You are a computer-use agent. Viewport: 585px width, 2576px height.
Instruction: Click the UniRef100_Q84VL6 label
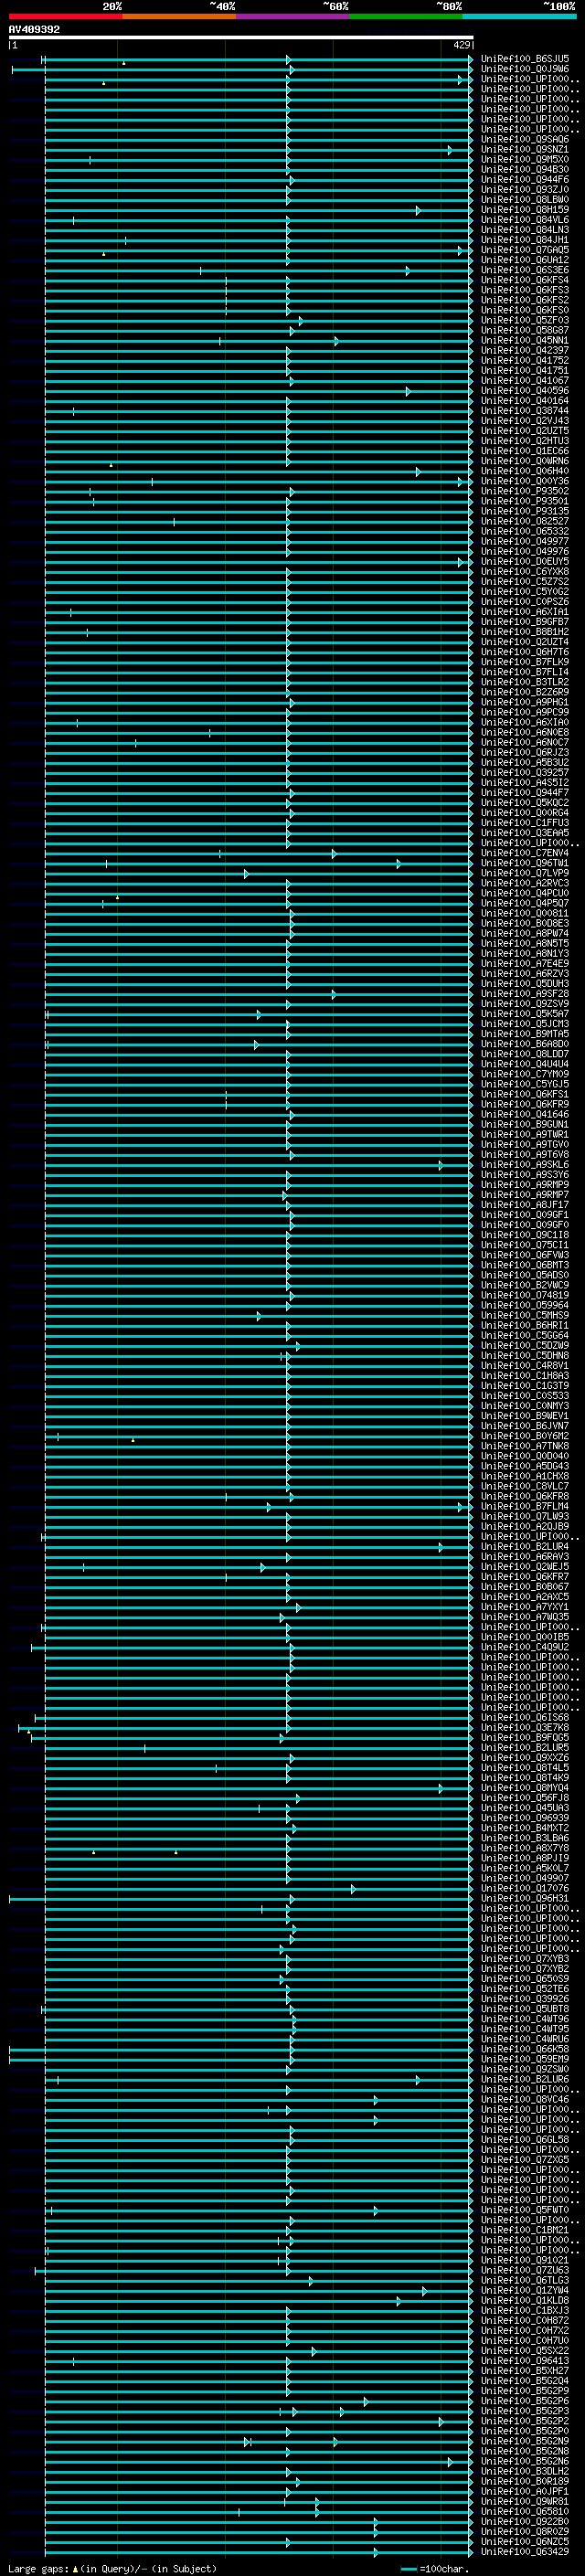tap(525, 220)
